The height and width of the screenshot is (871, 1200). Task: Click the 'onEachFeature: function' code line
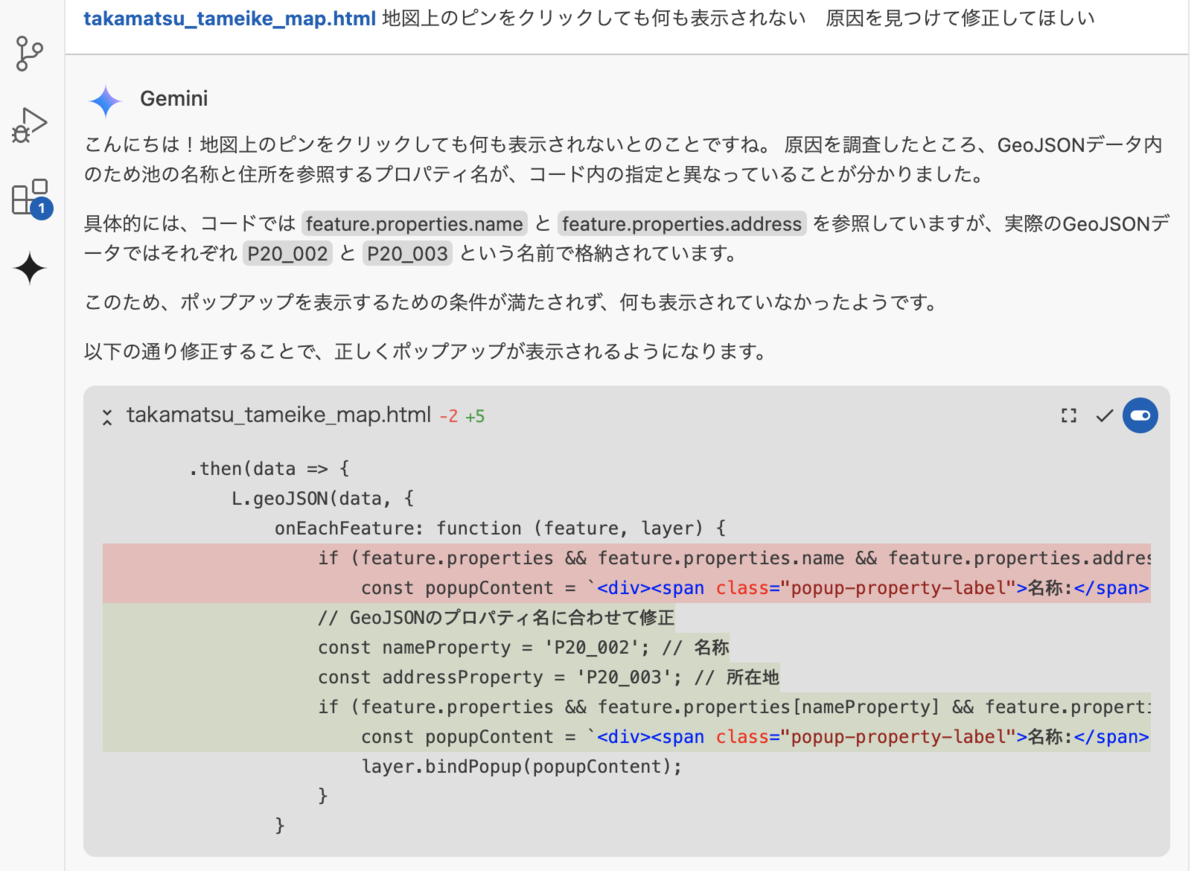[x=500, y=528]
